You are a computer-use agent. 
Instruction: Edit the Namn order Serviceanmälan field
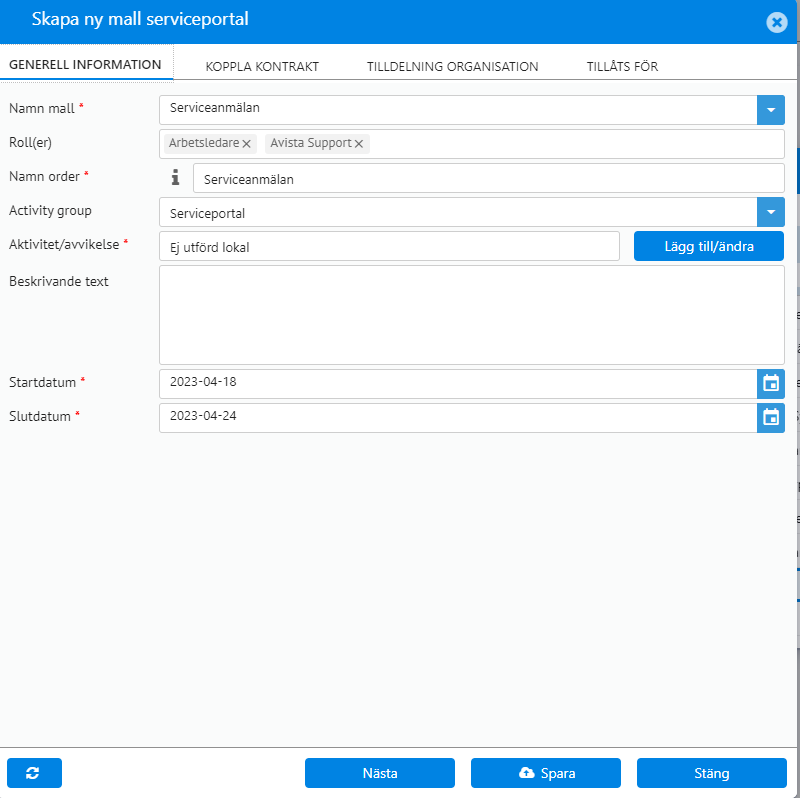tap(489, 178)
